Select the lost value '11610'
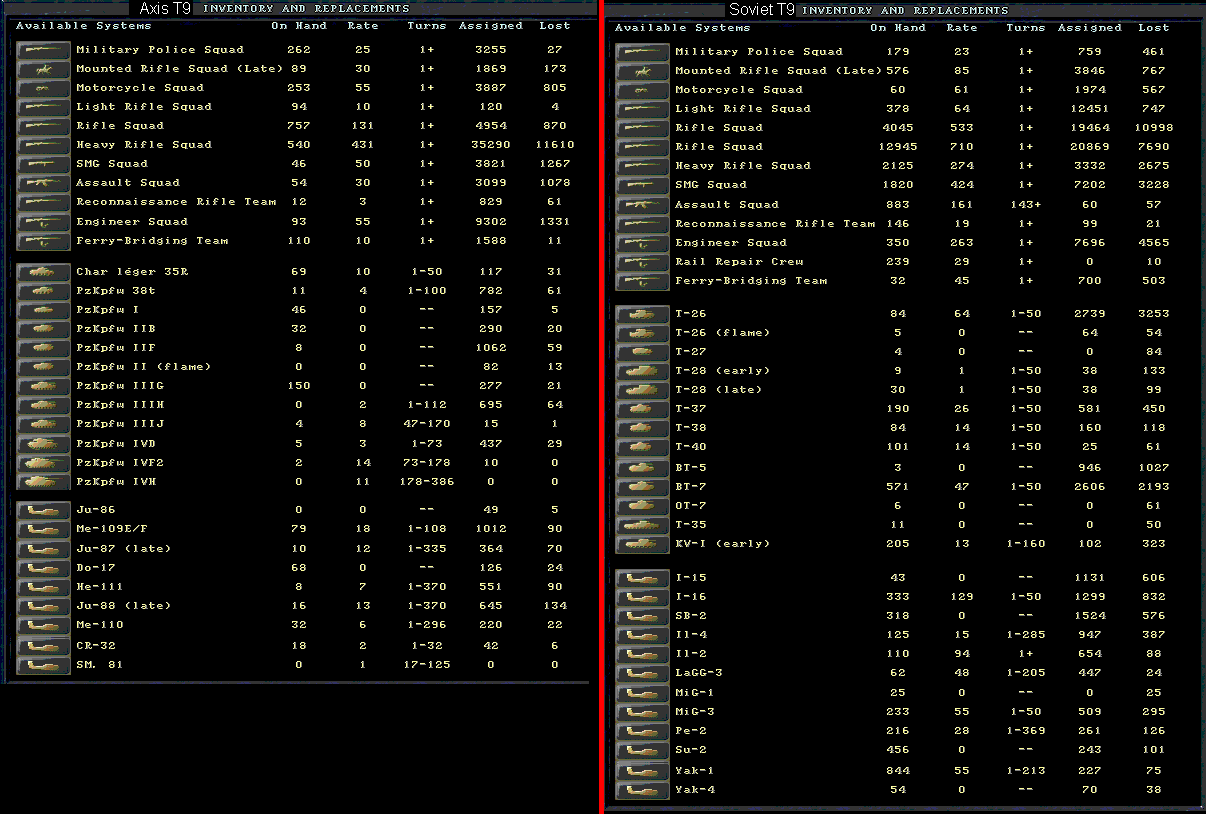 click(553, 145)
